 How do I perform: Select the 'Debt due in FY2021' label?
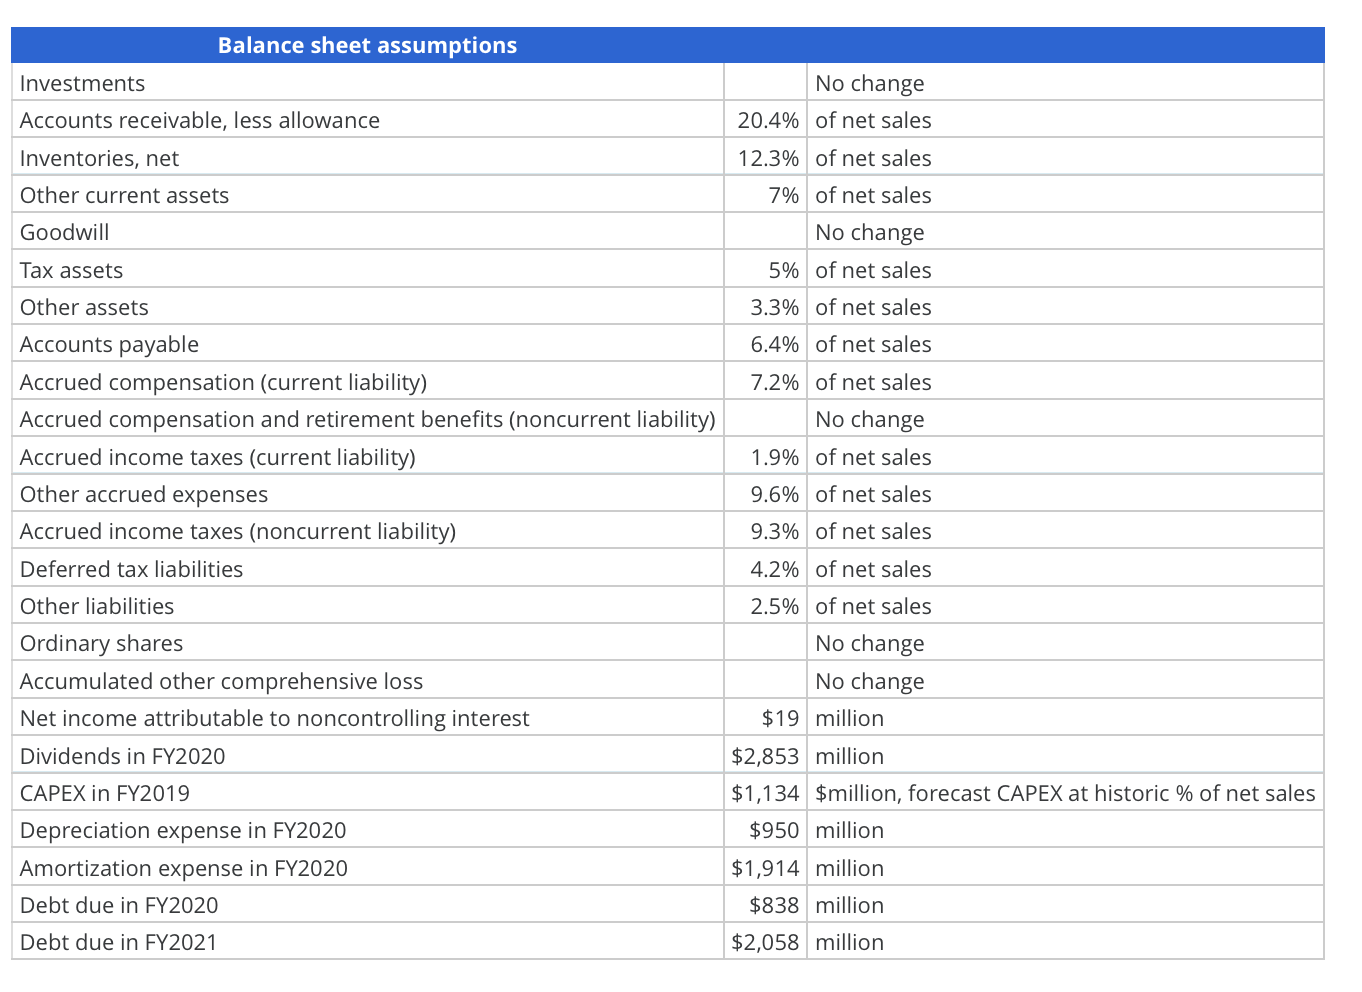click(x=119, y=942)
